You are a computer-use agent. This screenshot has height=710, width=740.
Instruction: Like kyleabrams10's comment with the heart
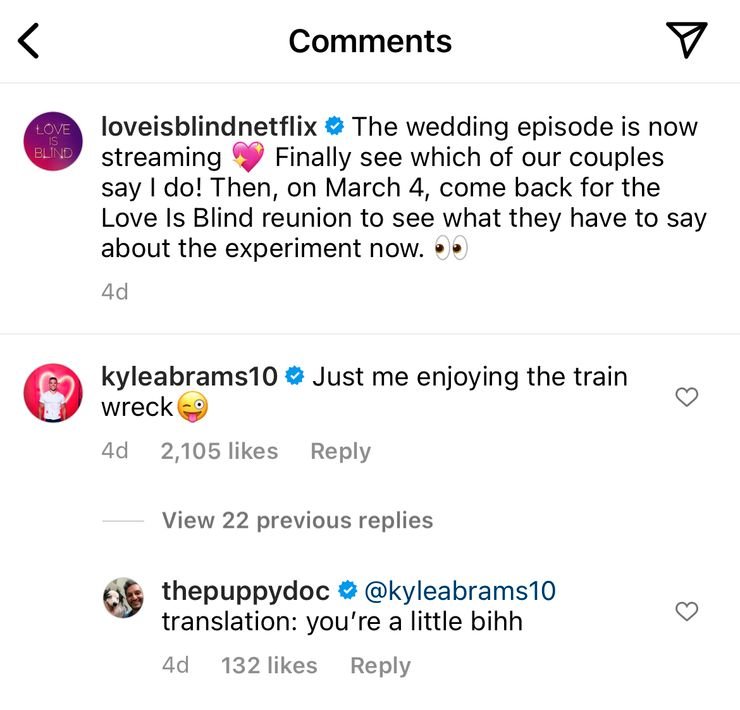point(686,398)
